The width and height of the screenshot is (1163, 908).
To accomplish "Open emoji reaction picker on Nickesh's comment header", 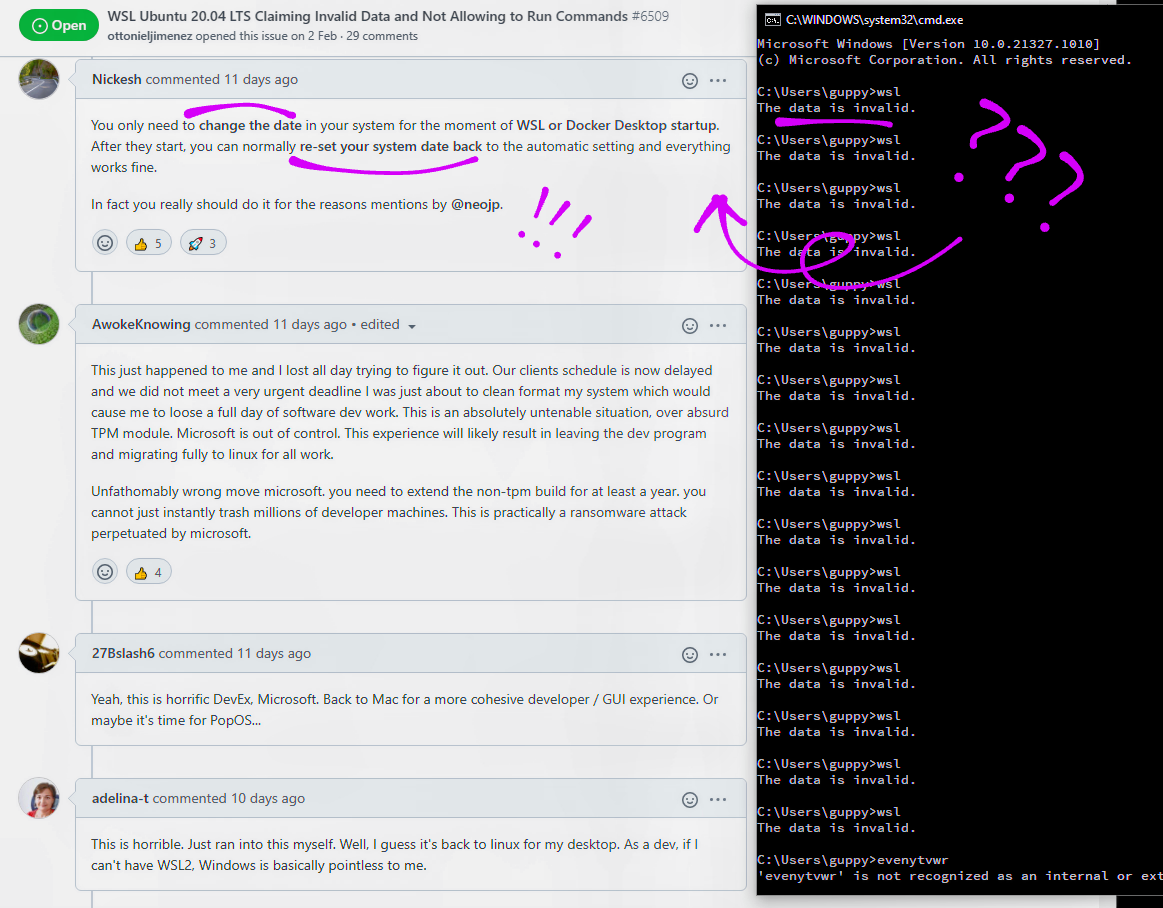I will pyautogui.click(x=689, y=80).
